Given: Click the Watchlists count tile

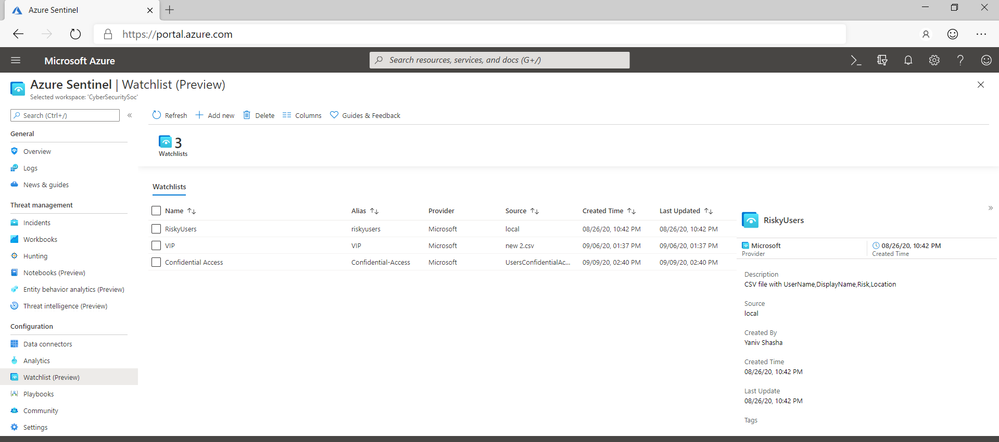Looking at the screenshot, I should [x=173, y=145].
